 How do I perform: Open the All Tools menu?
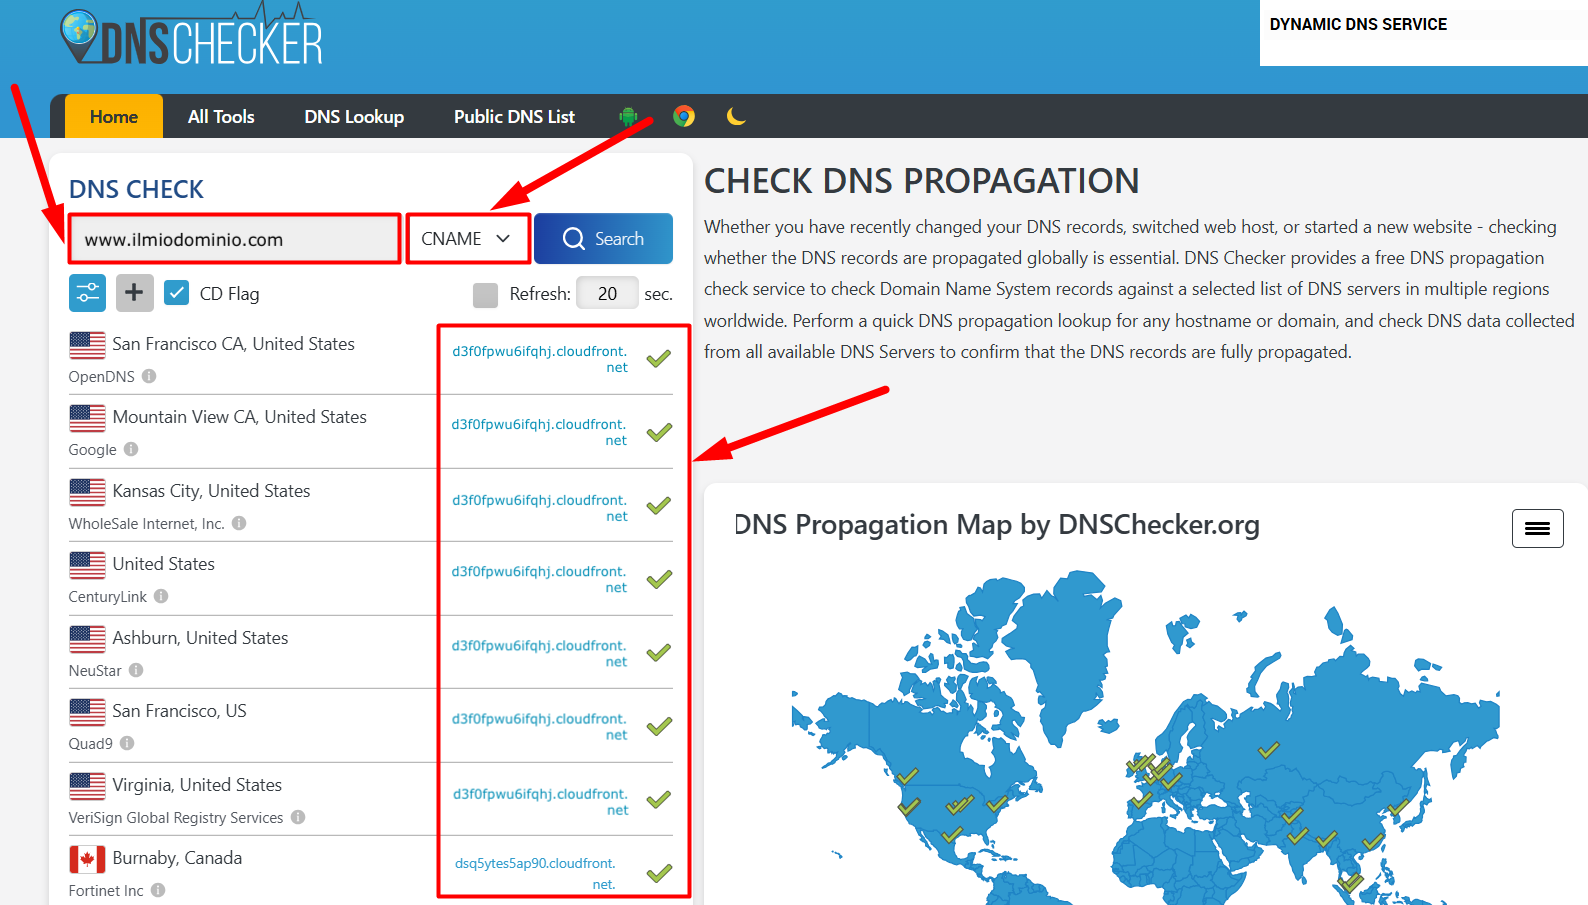pyautogui.click(x=221, y=116)
